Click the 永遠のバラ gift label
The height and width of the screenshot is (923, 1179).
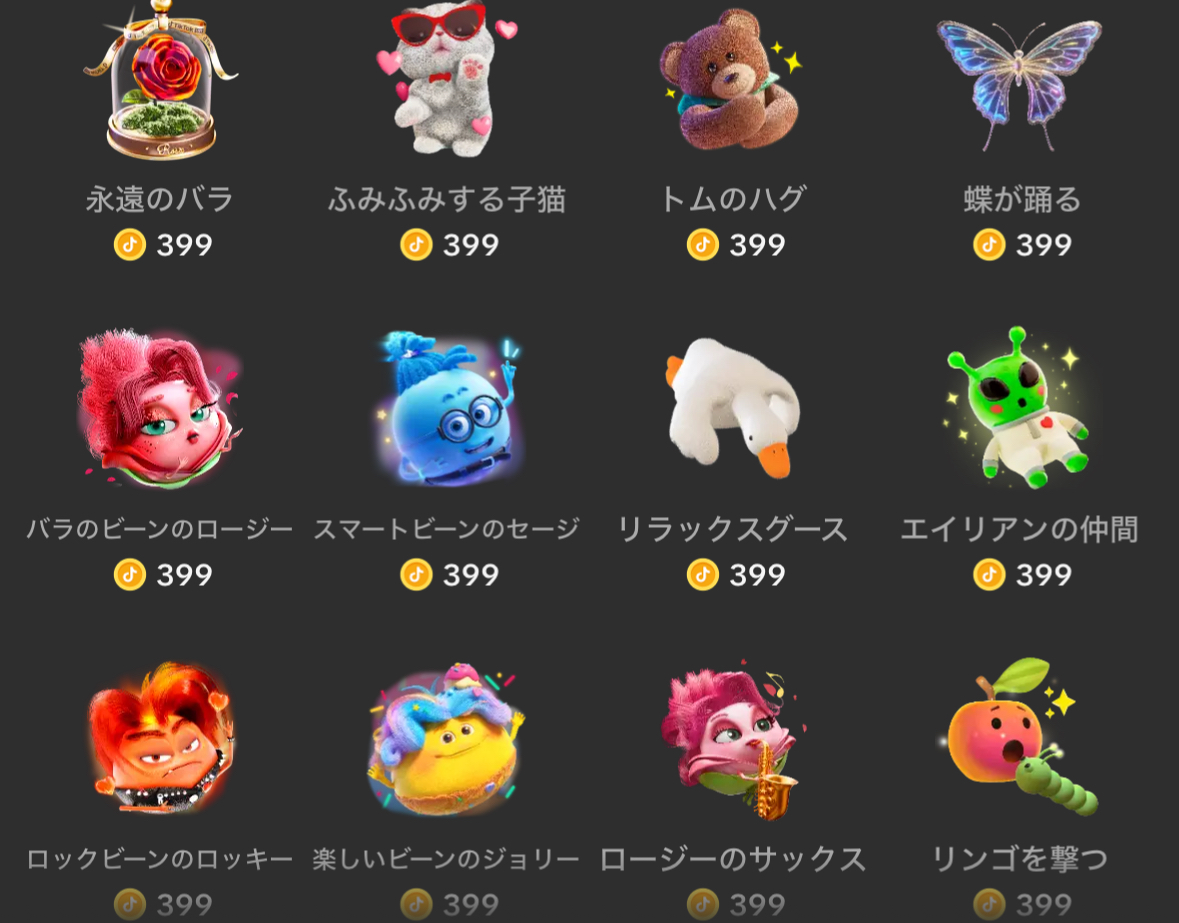point(159,199)
